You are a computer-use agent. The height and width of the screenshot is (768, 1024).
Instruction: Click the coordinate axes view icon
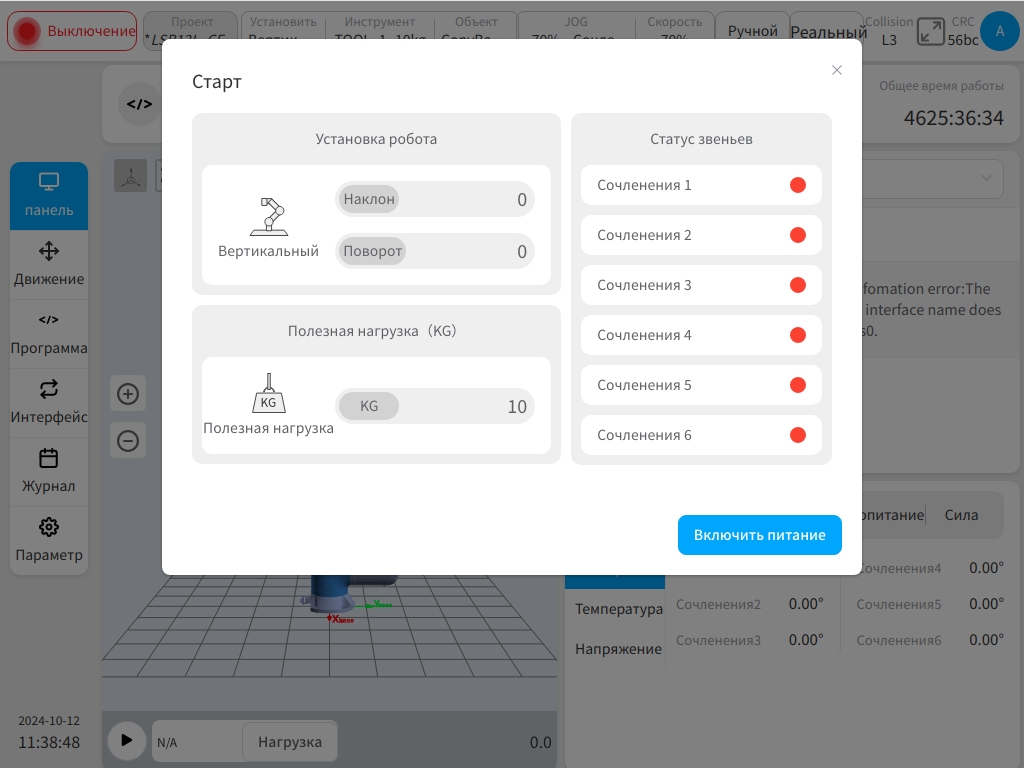coord(131,176)
